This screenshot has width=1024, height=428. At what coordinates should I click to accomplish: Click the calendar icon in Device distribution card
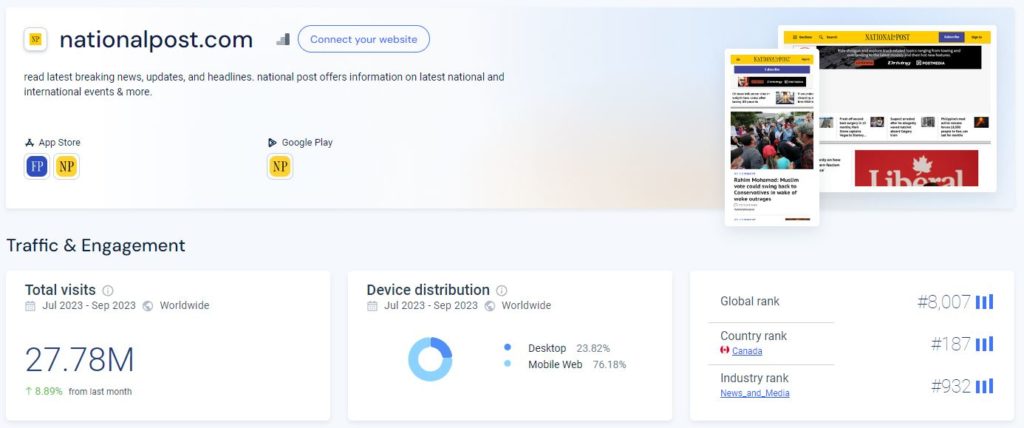(x=372, y=306)
